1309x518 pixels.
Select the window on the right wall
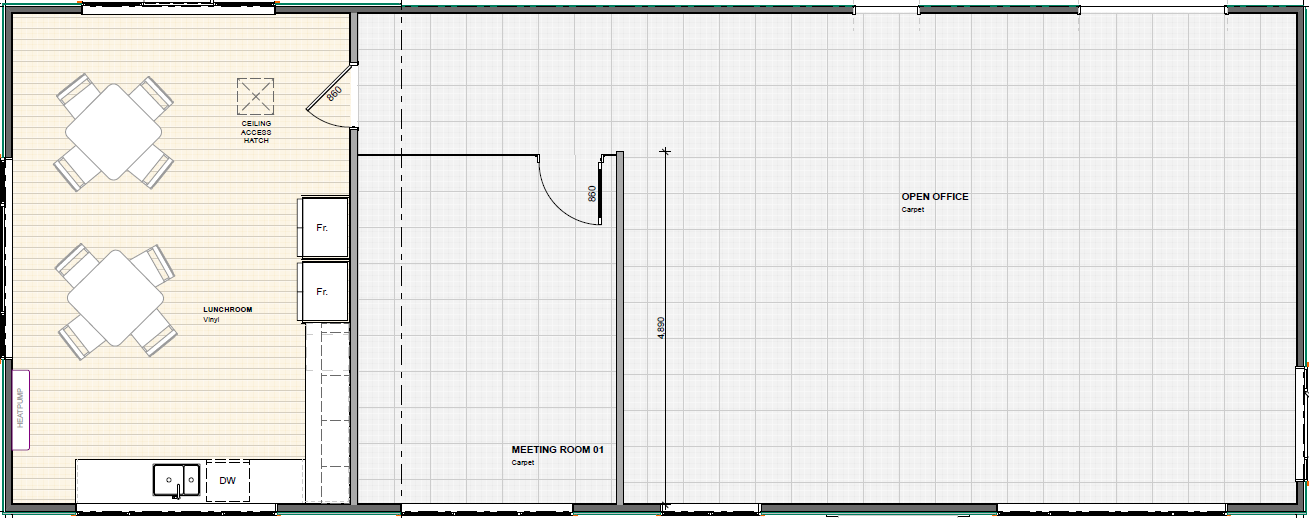(1302, 423)
